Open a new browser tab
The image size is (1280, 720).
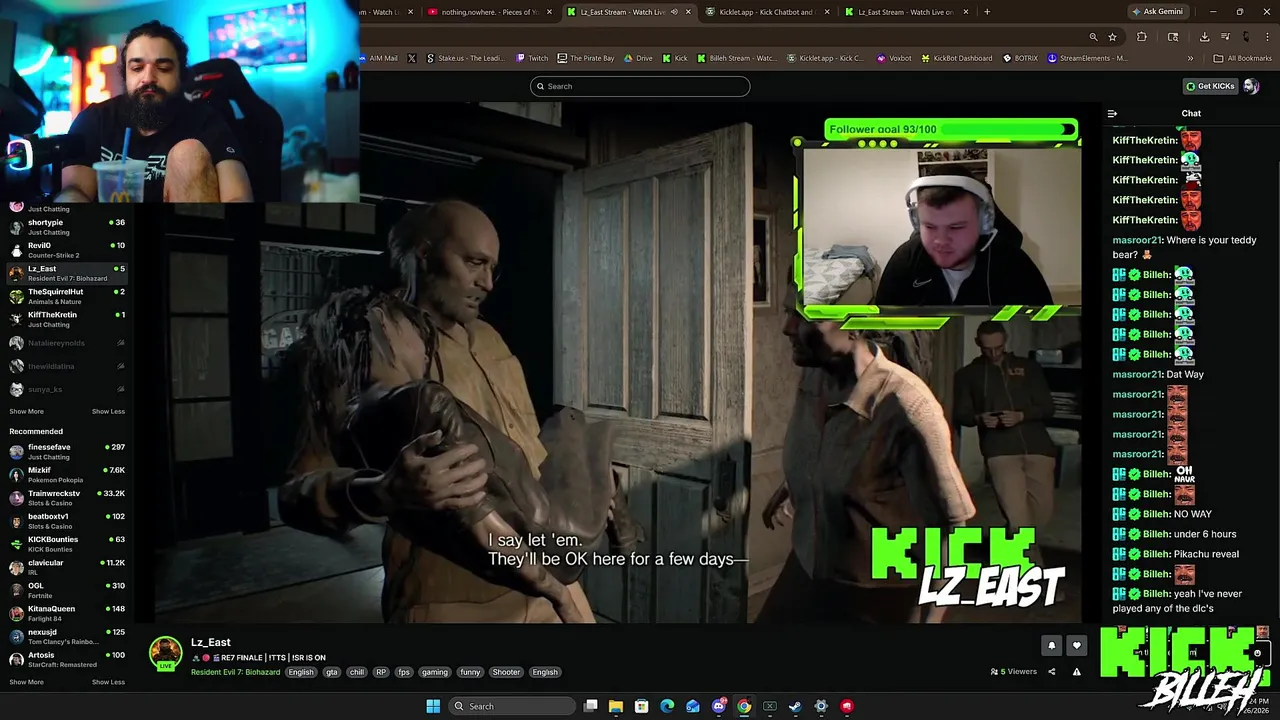[987, 12]
